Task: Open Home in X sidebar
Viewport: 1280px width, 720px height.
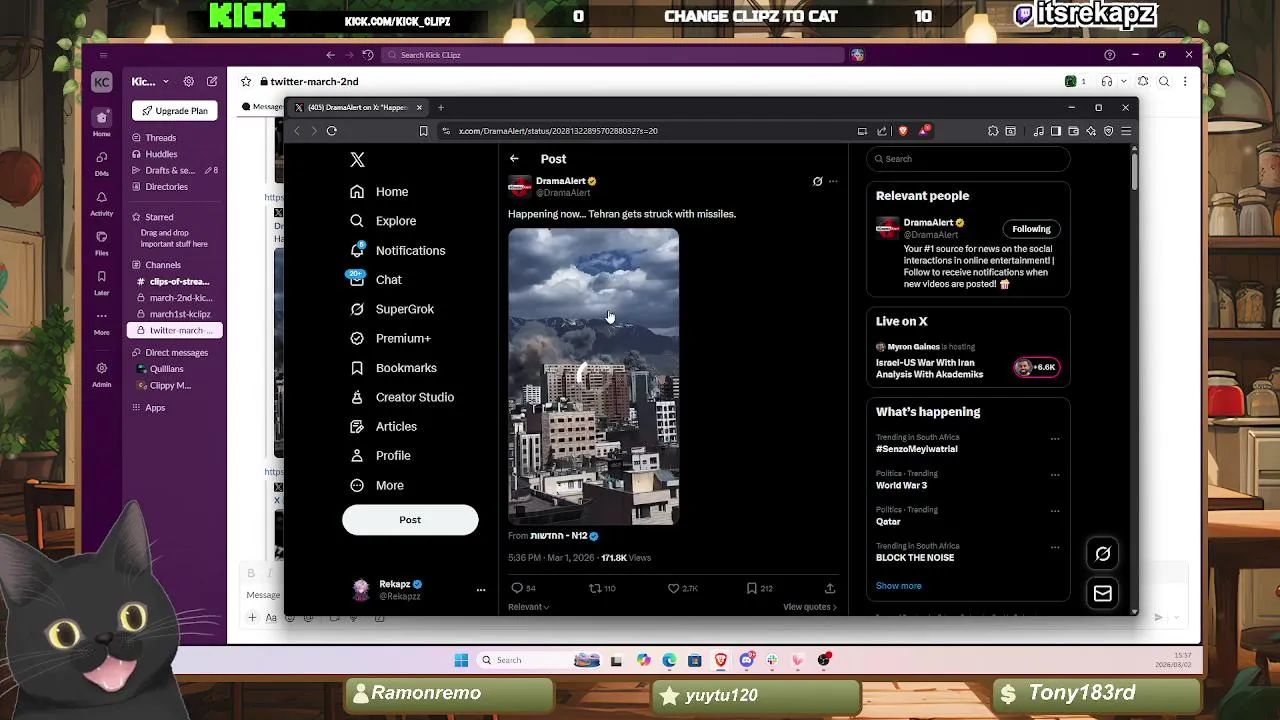Action: click(379, 191)
